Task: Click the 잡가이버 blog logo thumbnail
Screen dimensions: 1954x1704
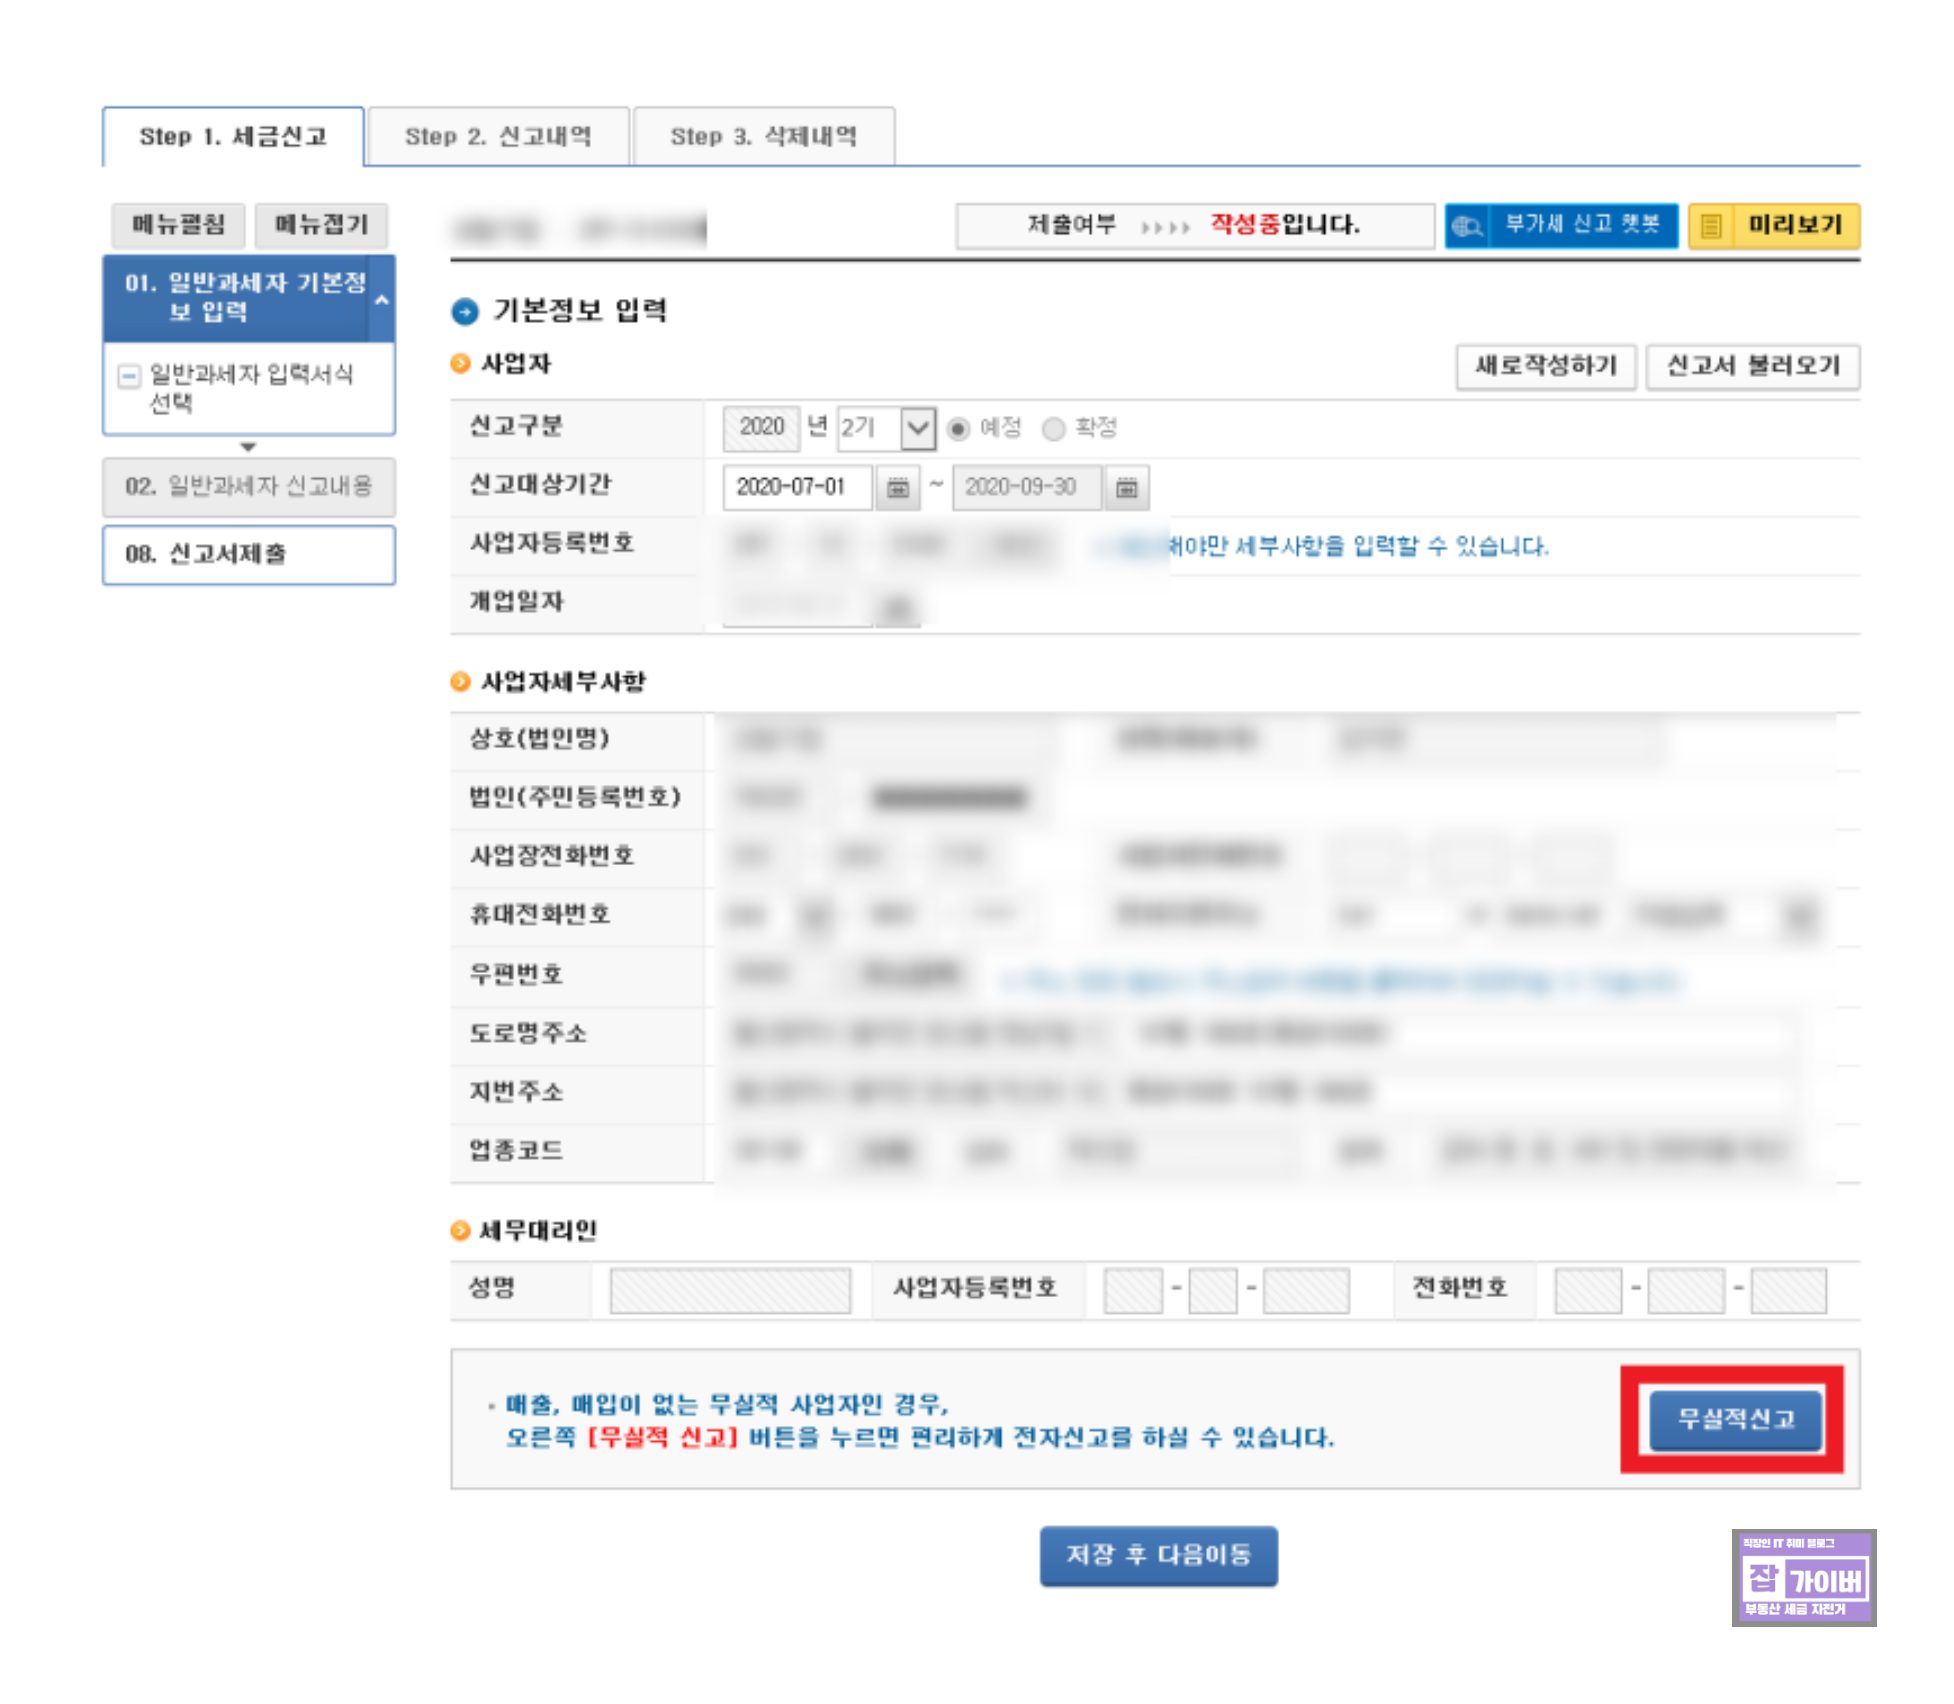Action: (1803, 1577)
